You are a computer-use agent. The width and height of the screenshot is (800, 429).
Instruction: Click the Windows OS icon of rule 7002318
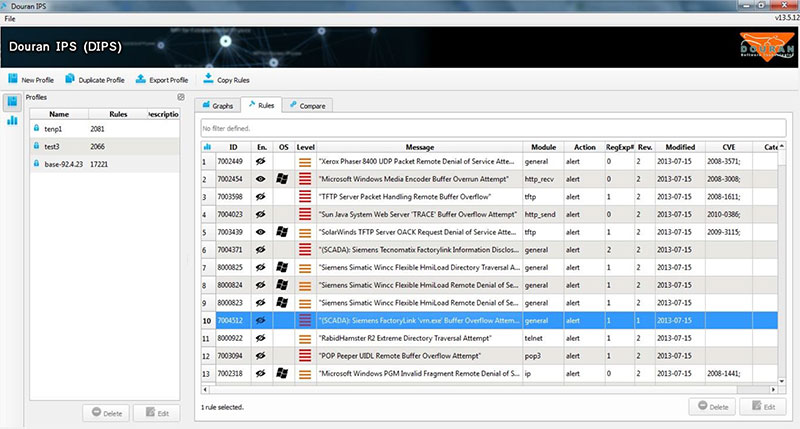282,373
